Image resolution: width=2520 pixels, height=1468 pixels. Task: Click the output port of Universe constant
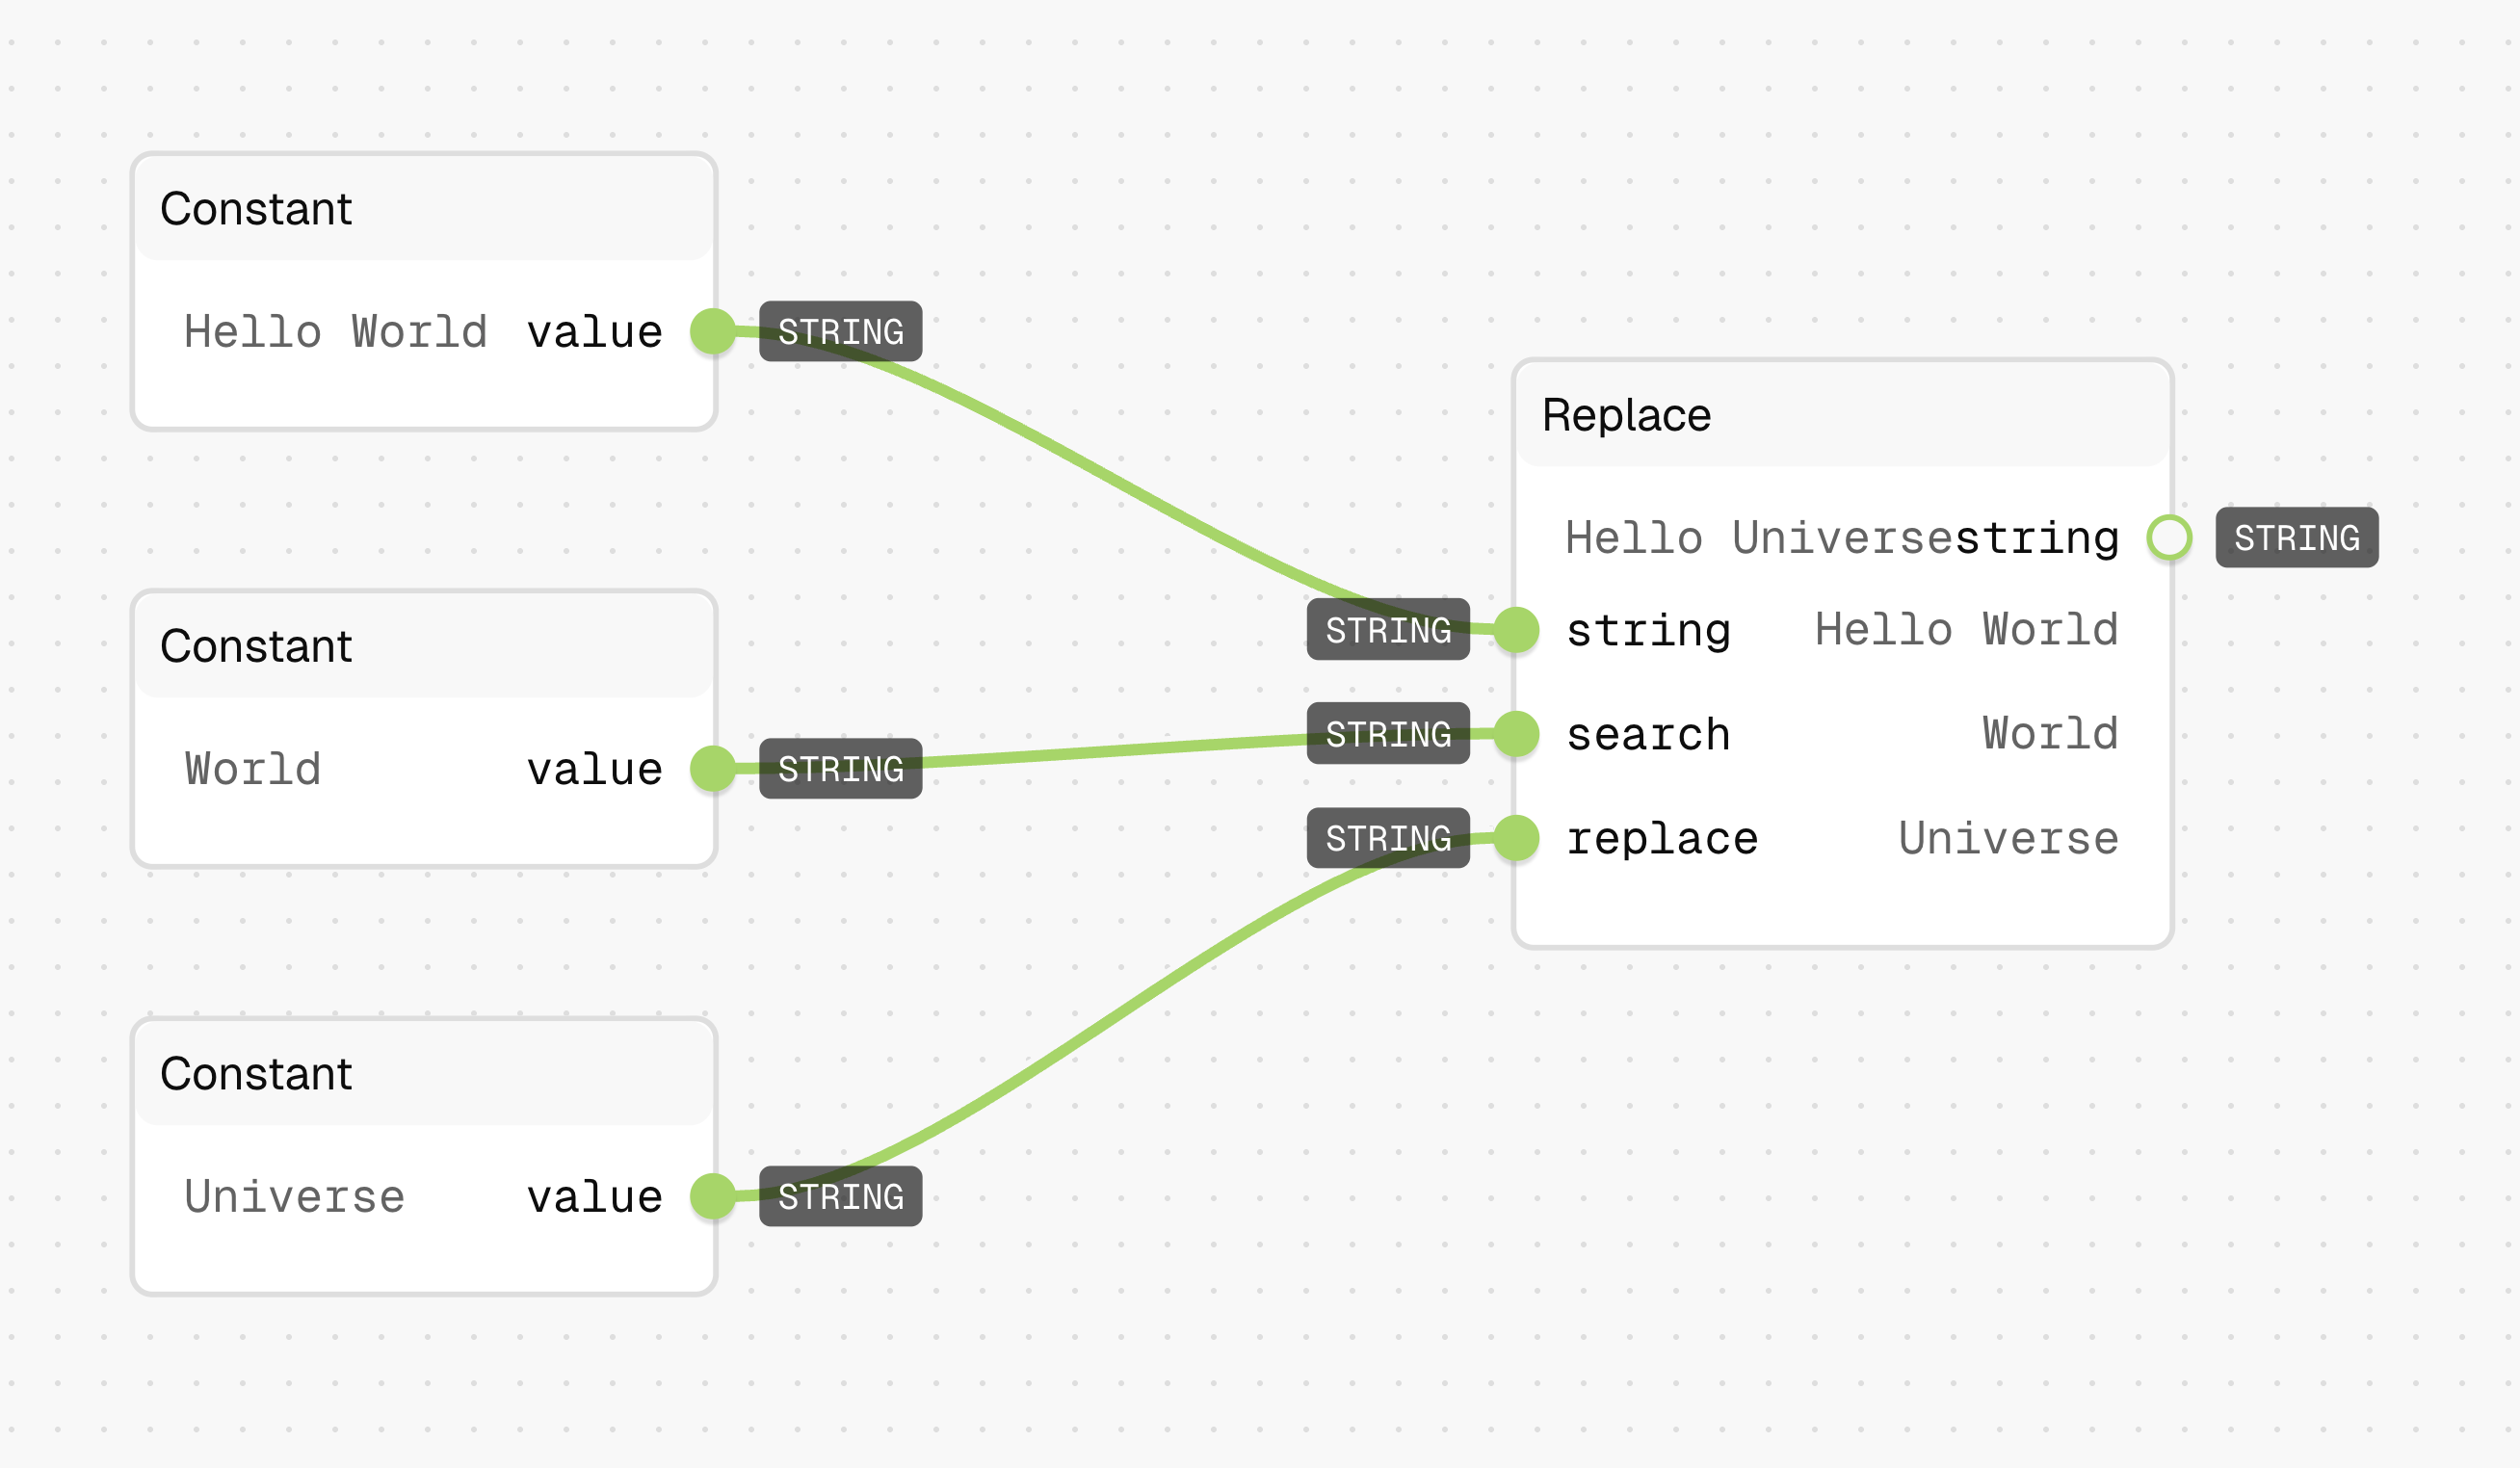point(713,1196)
